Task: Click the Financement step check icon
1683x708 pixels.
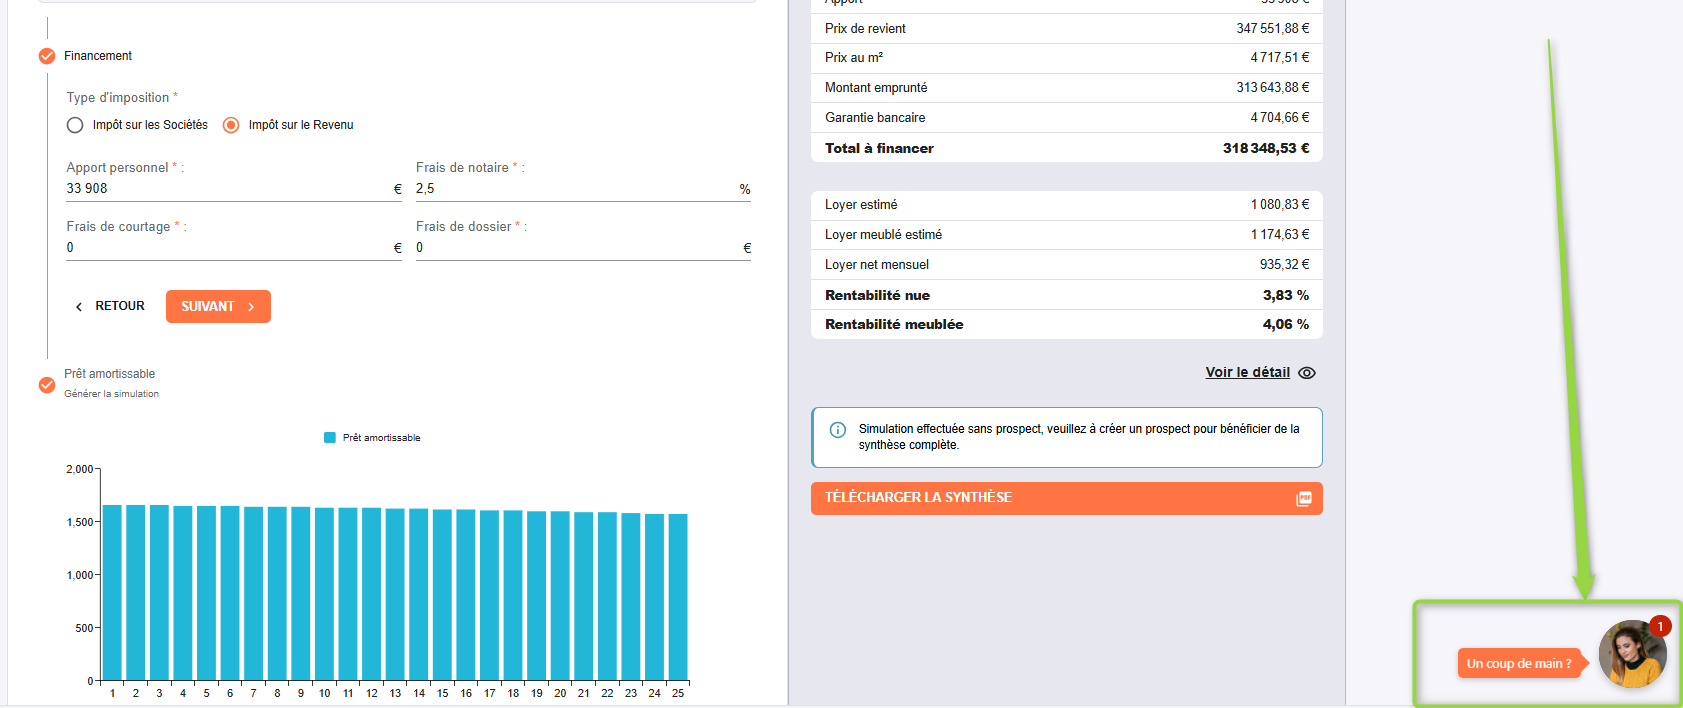Action: pyautogui.click(x=47, y=56)
